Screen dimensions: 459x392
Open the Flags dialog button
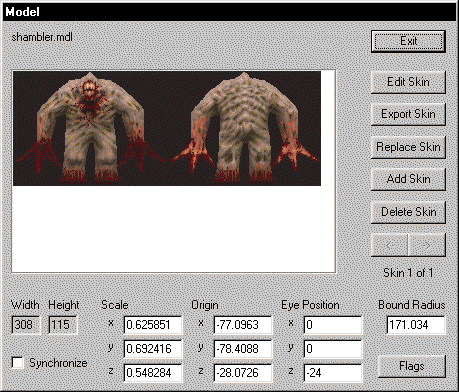coord(412,366)
